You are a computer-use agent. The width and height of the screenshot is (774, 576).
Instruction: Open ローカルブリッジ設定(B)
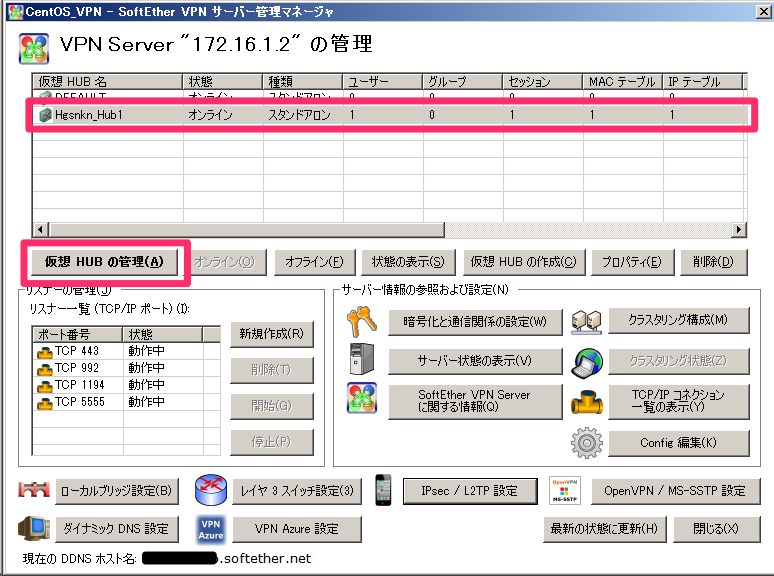116,491
